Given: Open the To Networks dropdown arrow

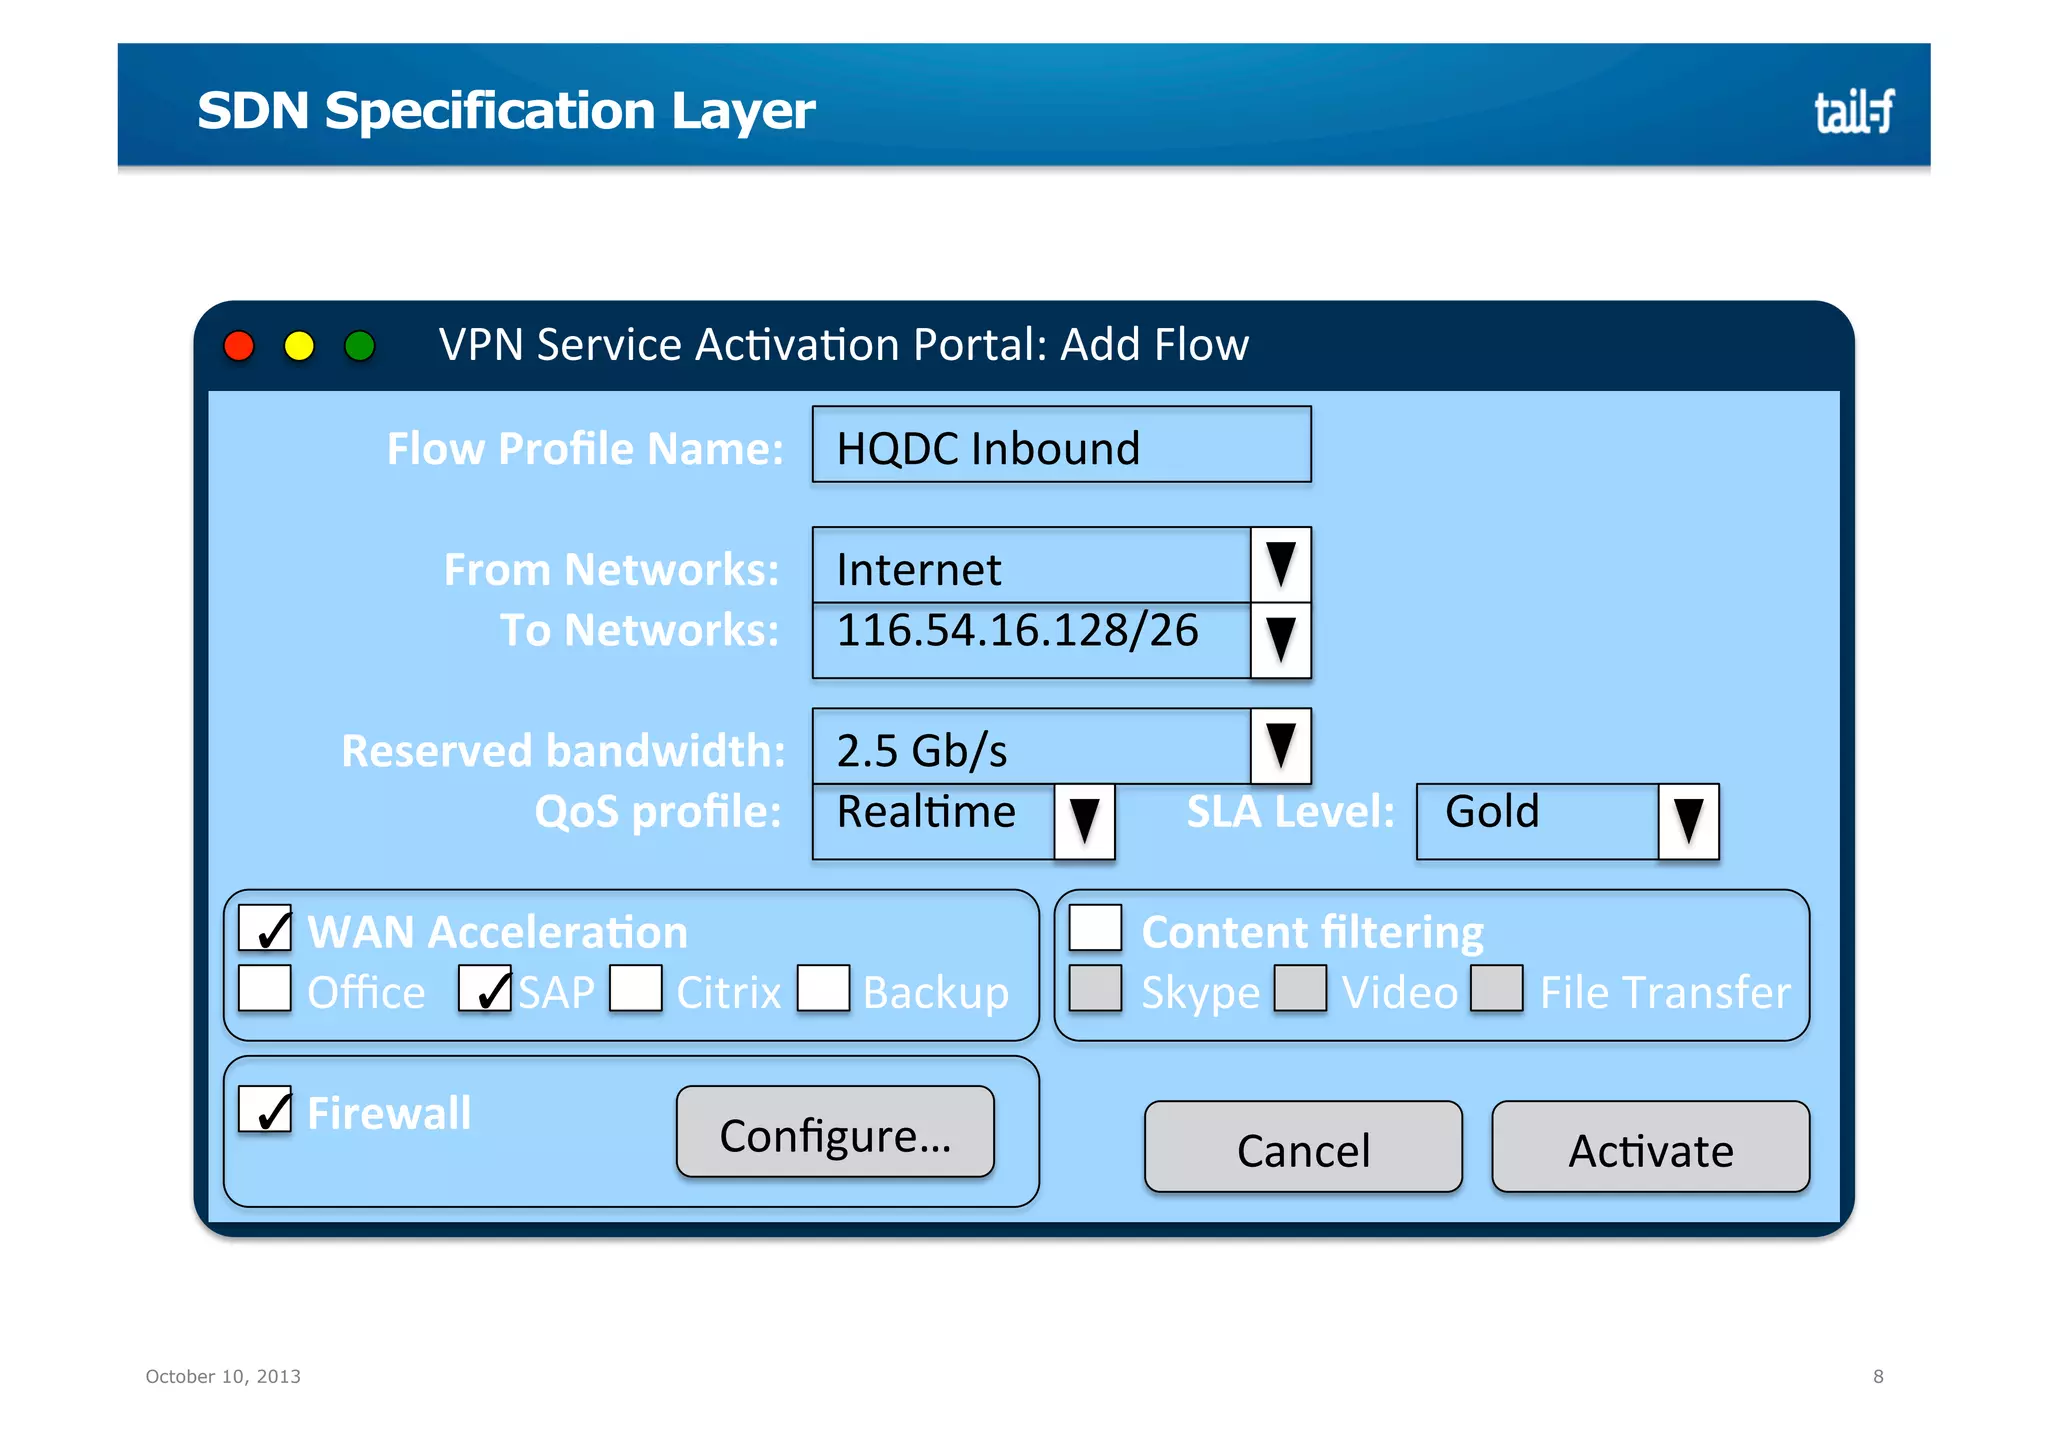Looking at the screenshot, I should [1281, 640].
